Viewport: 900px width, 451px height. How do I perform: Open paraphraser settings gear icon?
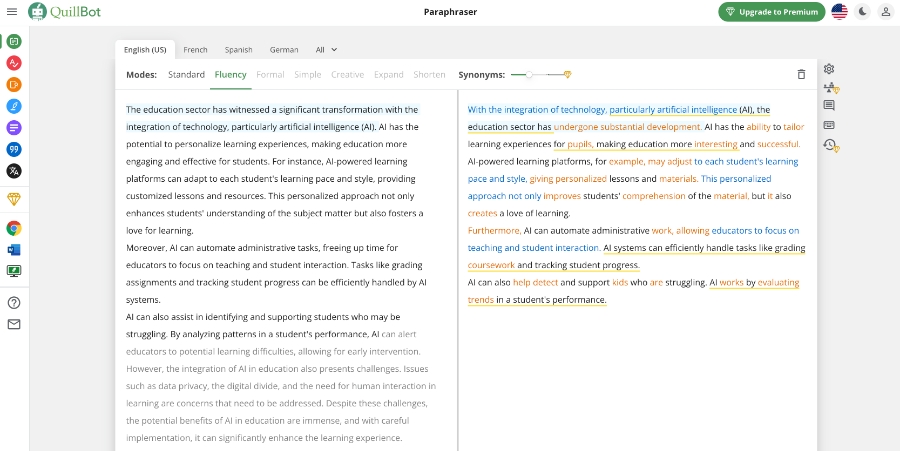pos(829,69)
